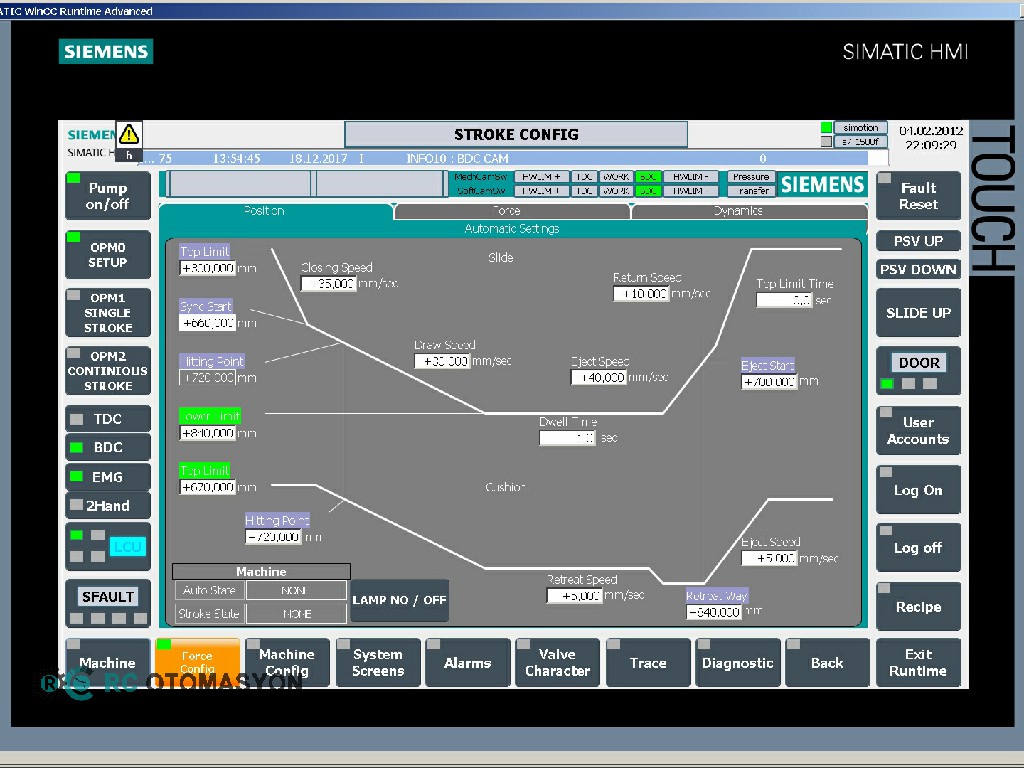Select the Return Speed value field
Viewport: 1024px width, 768px height.
(641, 294)
